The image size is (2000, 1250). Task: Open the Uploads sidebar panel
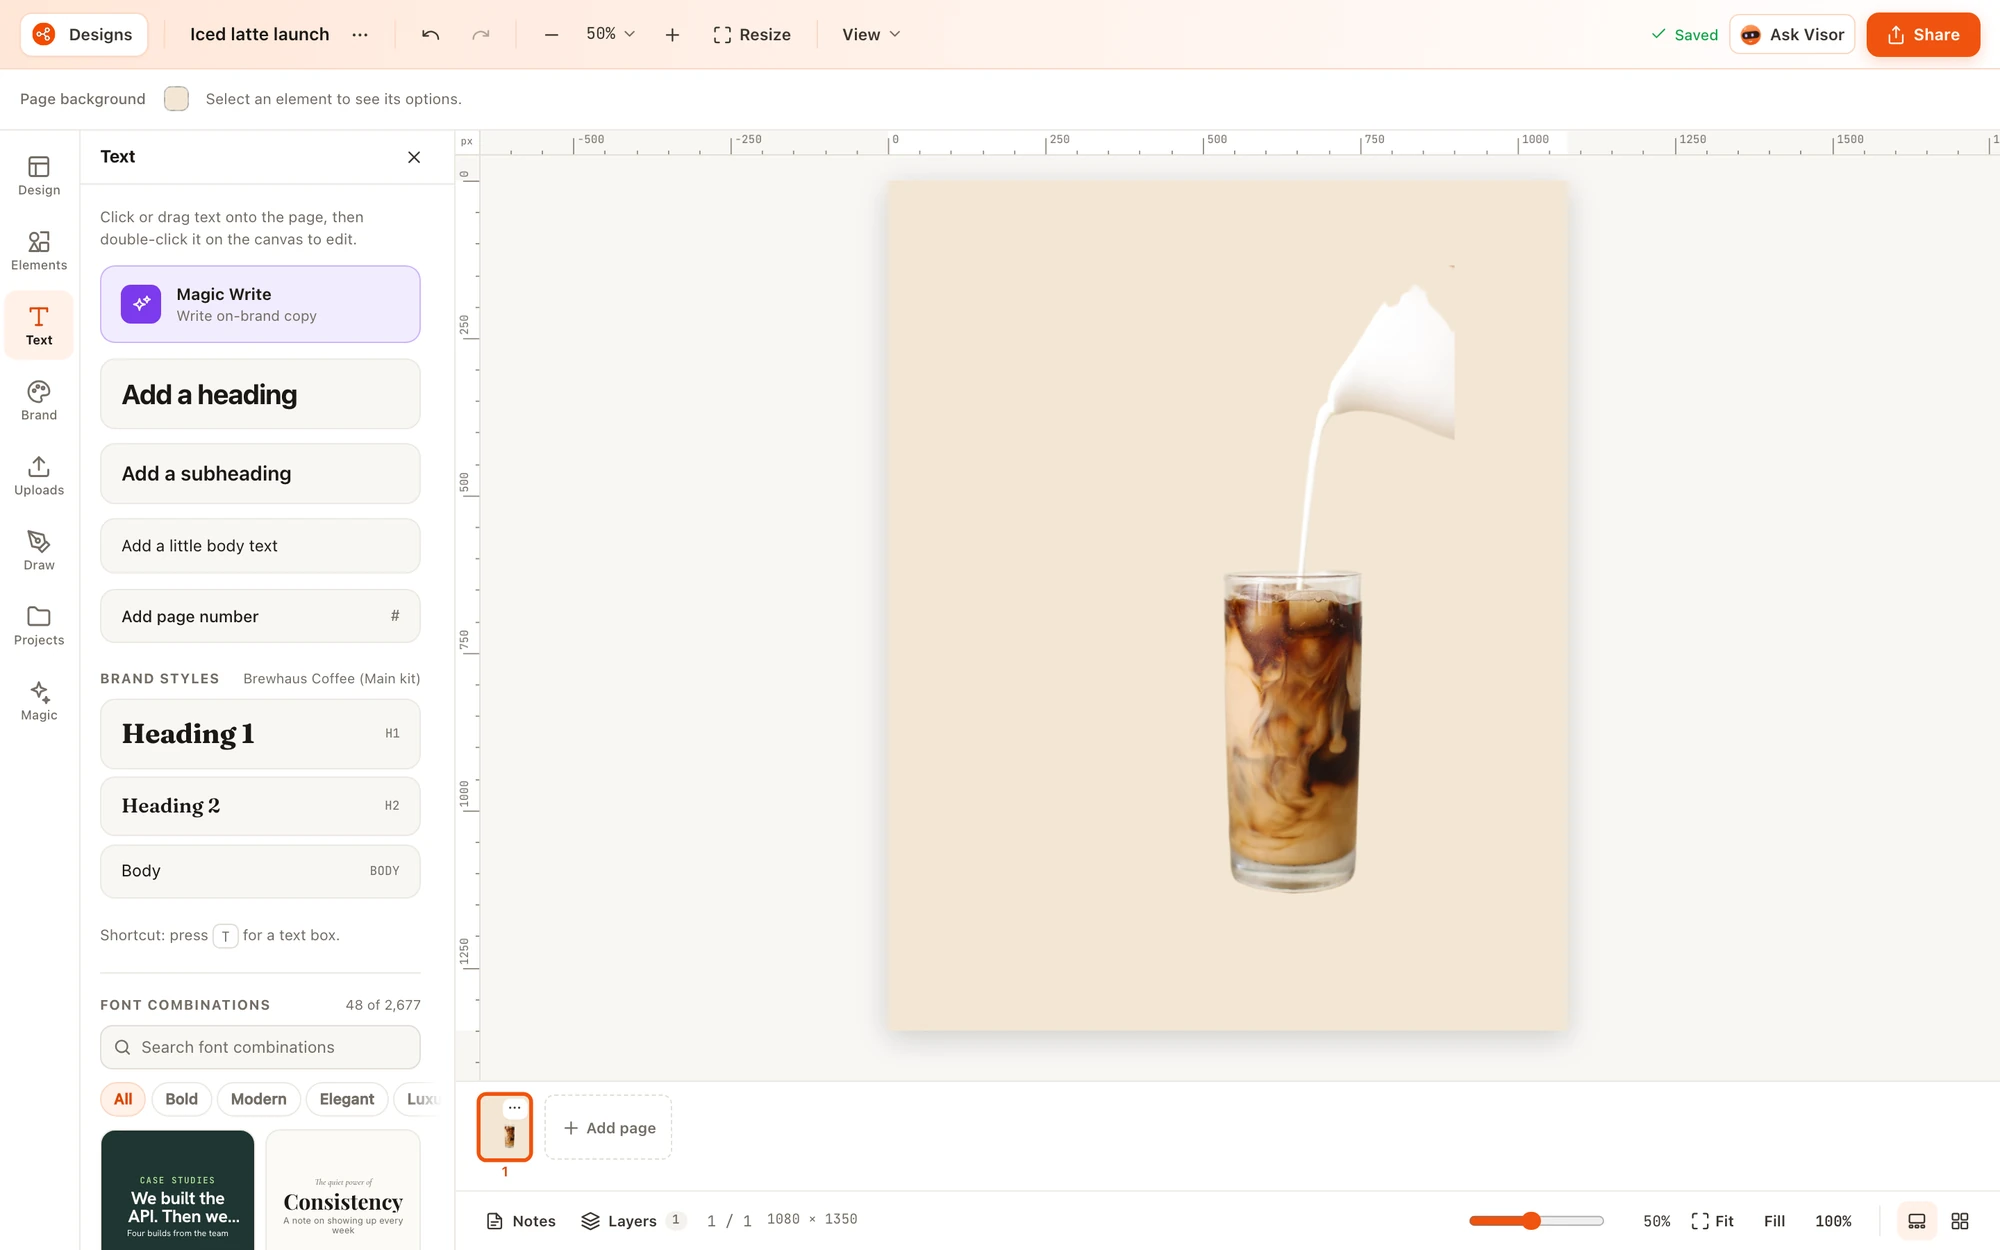coord(39,476)
